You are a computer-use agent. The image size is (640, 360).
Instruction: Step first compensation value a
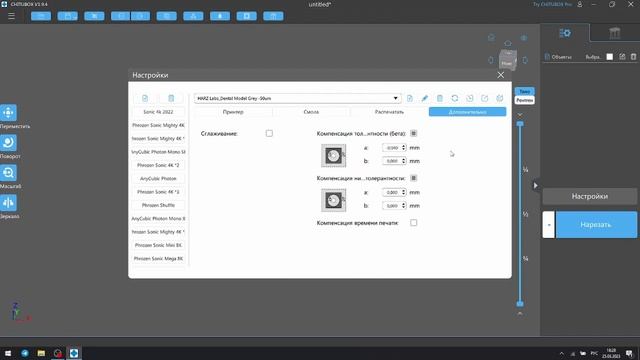(404, 148)
